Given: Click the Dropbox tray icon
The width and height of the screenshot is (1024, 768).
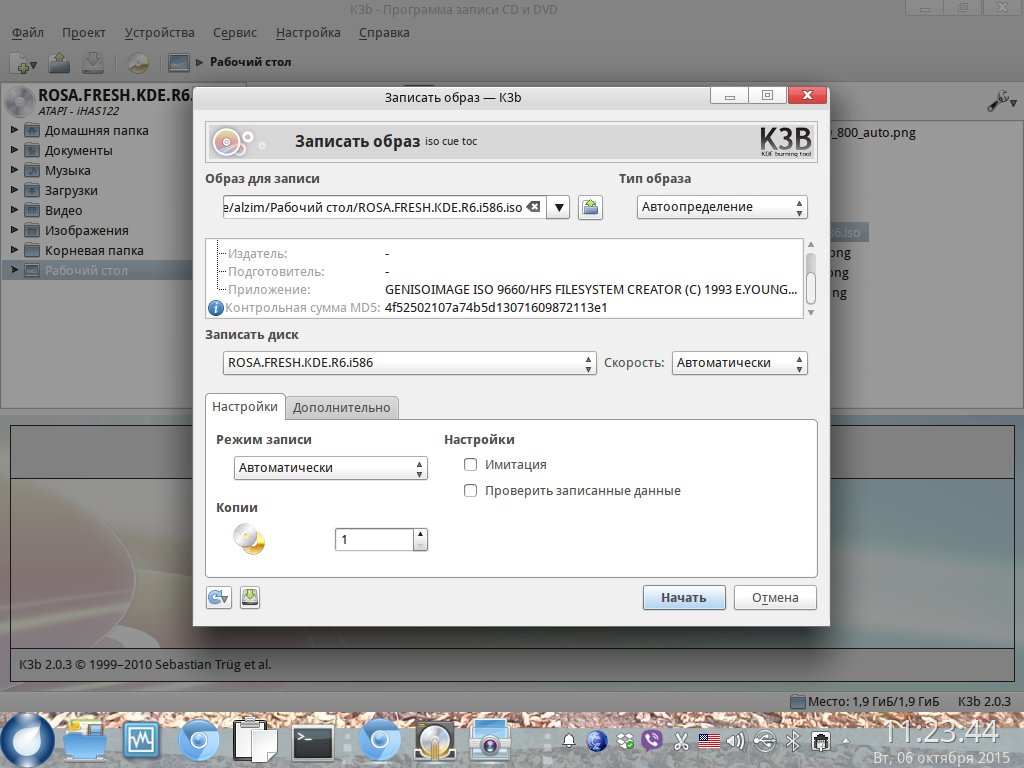Looking at the screenshot, I should click(625, 741).
